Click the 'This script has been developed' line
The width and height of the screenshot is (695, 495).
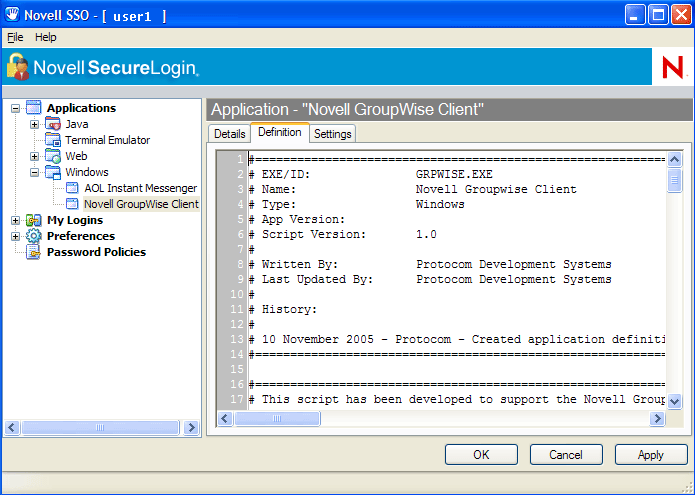457,399
